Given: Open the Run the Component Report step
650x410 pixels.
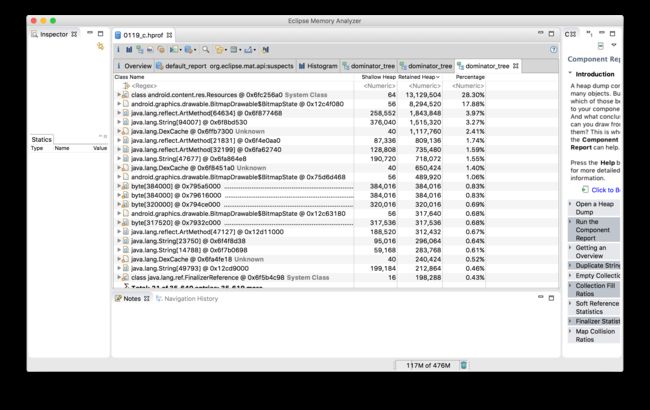Looking at the screenshot, I should point(593,230).
